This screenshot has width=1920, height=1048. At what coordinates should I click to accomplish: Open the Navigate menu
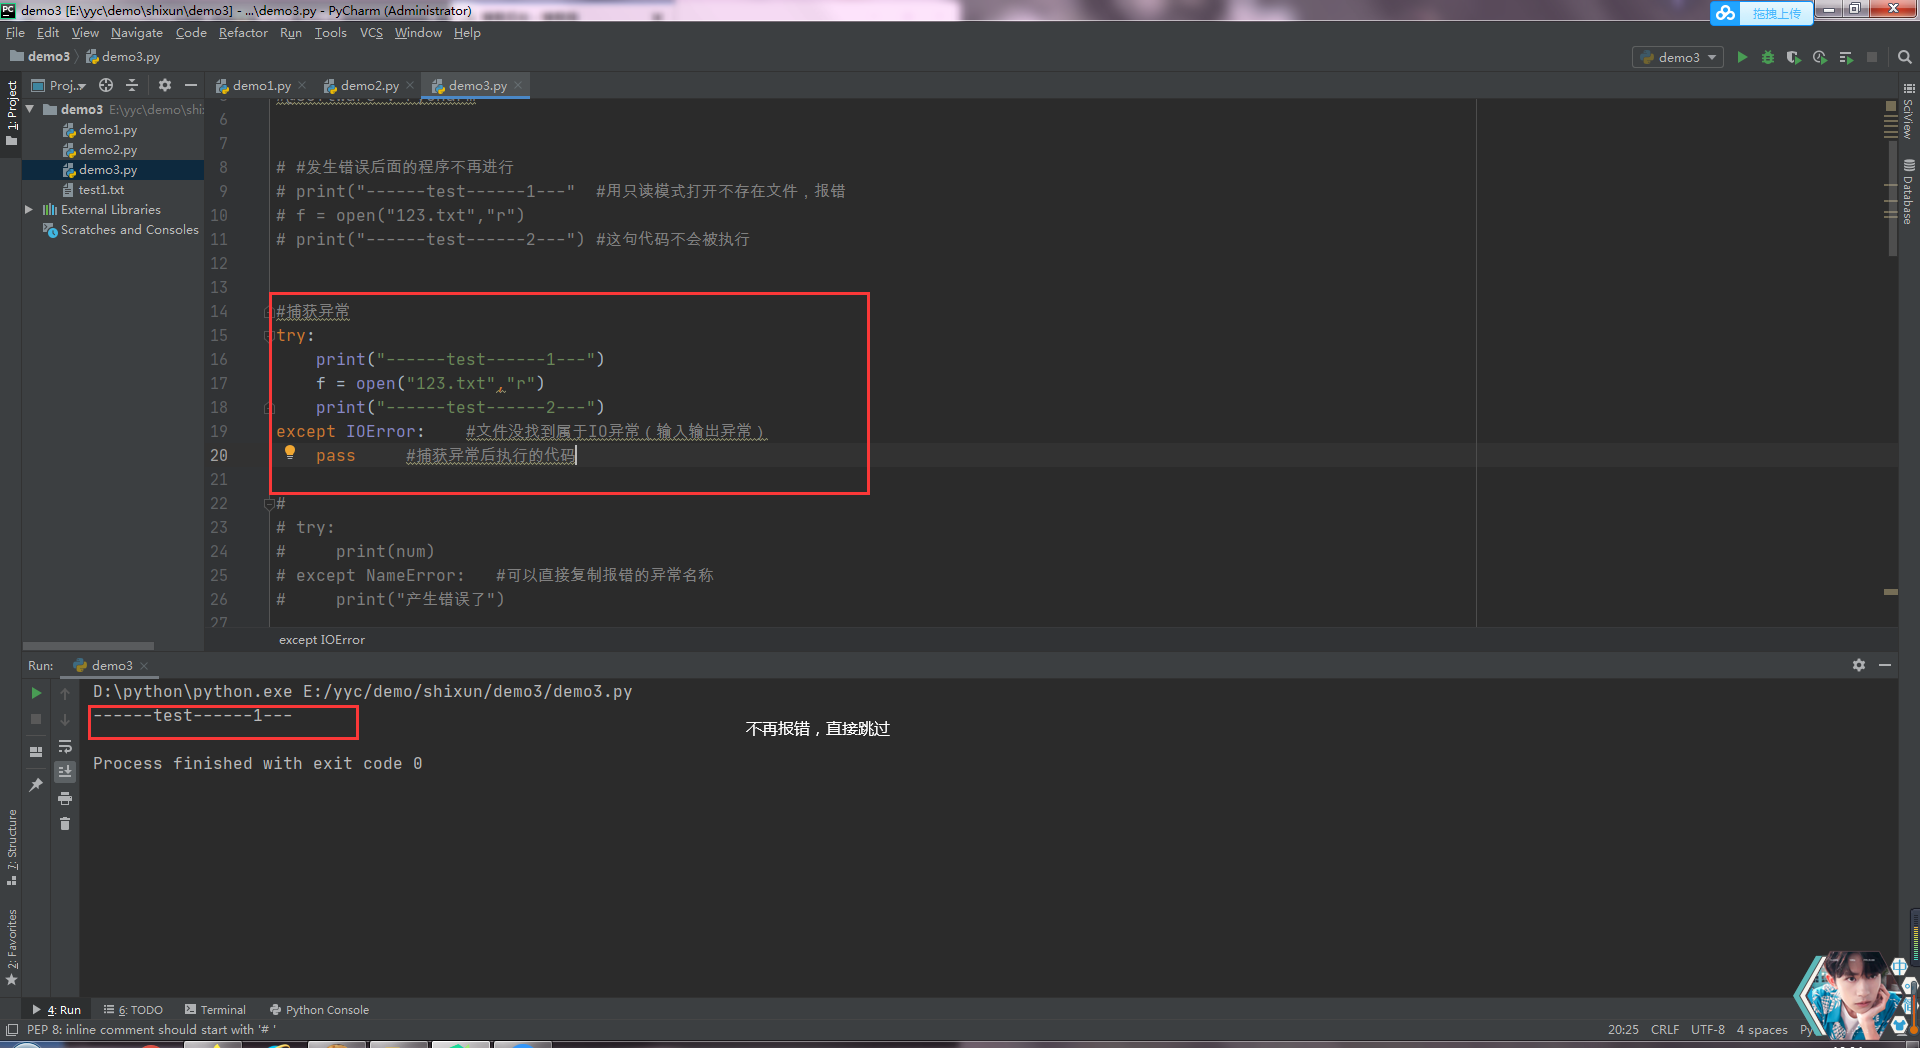(x=137, y=33)
